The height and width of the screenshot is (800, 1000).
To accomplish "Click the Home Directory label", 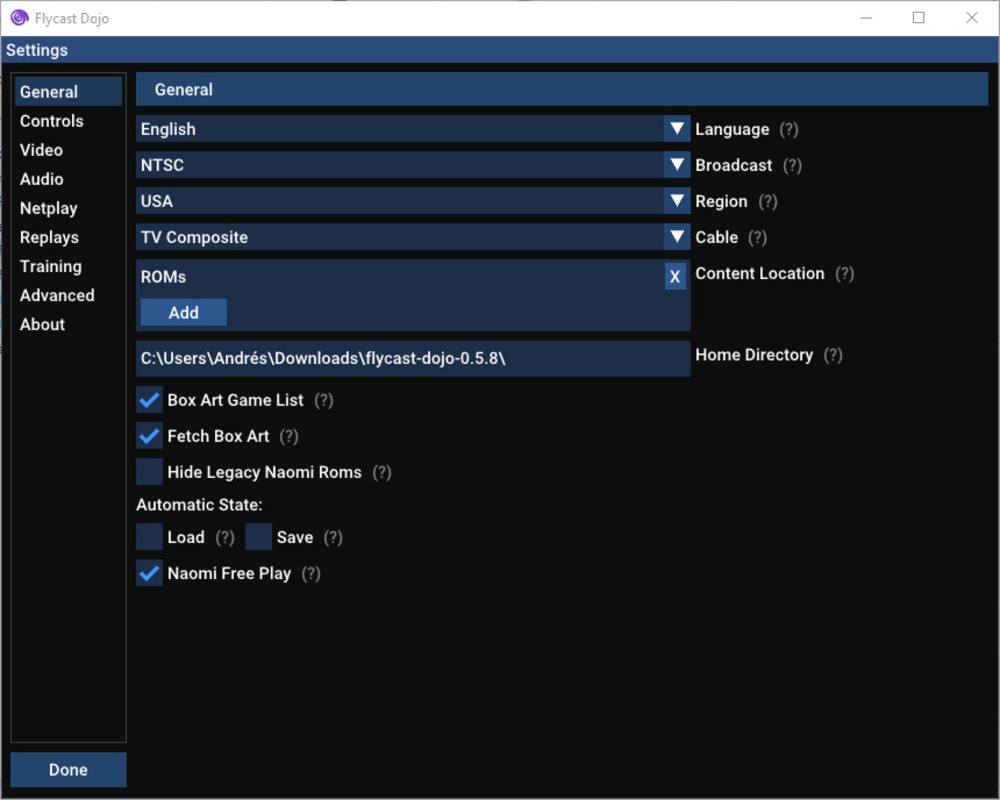I will pyautogui.click(x=754, y=355).
